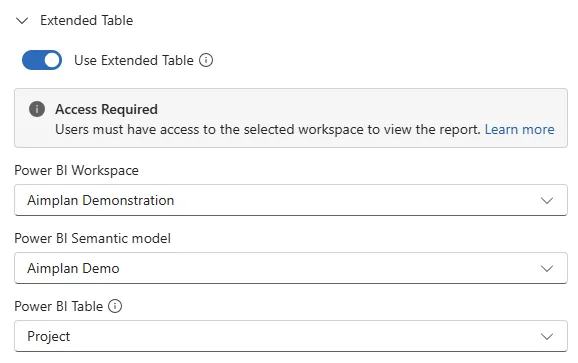Open the Power BI Table dropdown showing Project

click(x=291, y=336)
